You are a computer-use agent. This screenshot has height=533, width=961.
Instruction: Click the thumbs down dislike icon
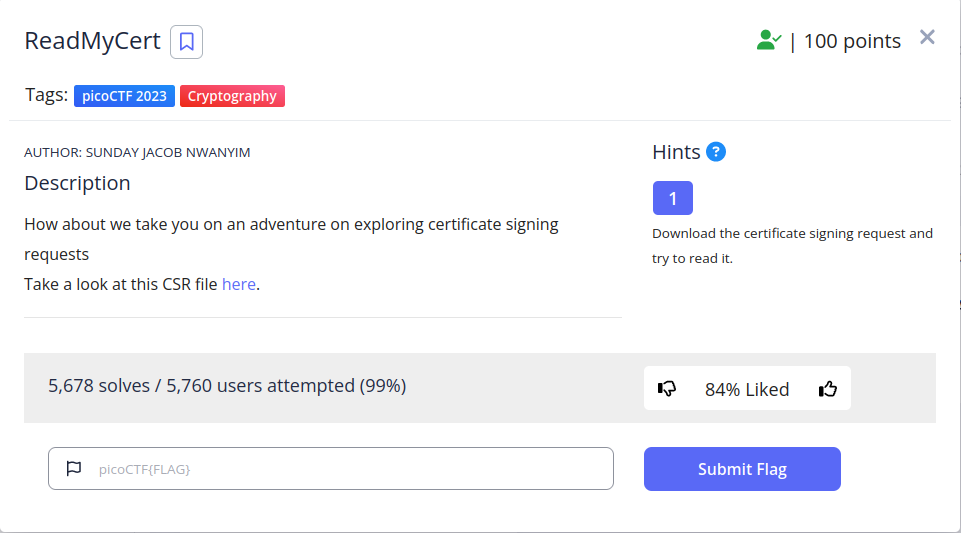pos(667,389)
